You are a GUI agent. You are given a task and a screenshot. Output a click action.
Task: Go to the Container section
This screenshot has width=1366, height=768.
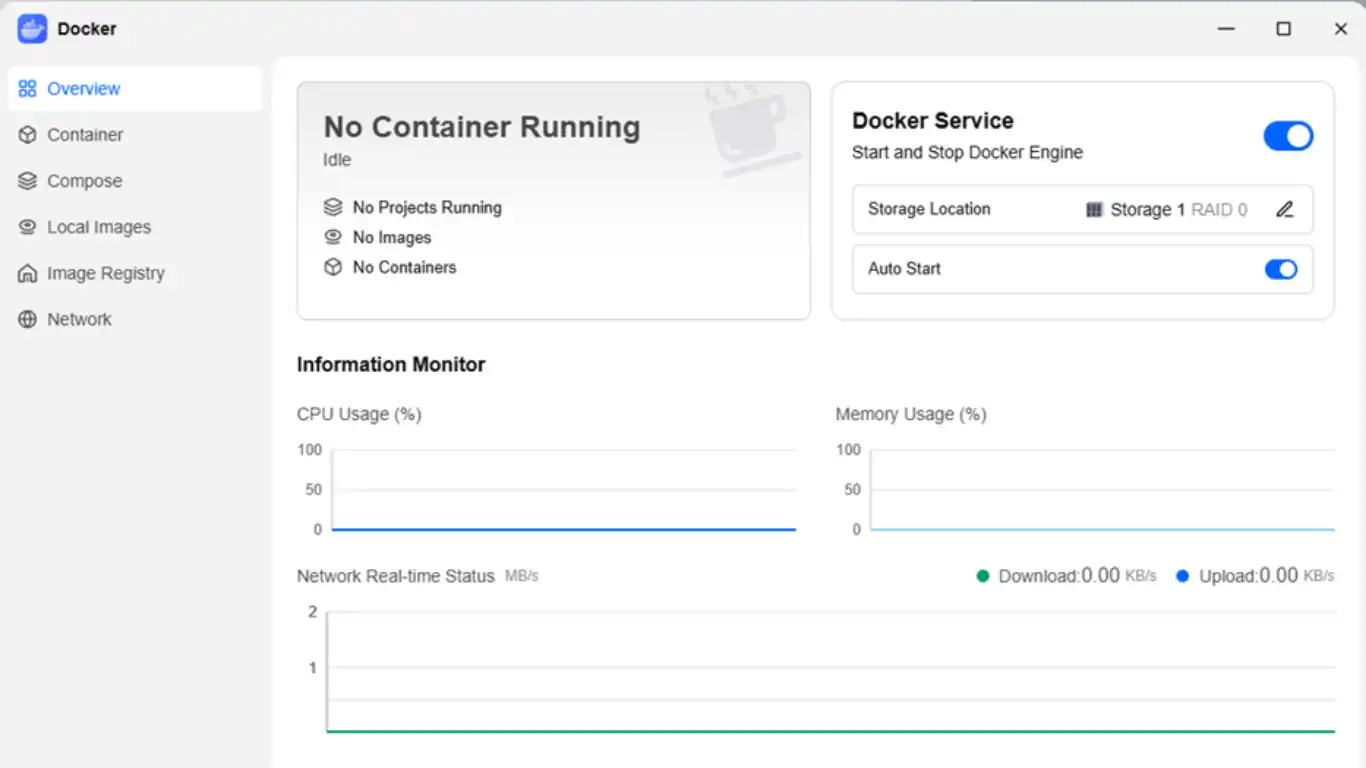135,135
